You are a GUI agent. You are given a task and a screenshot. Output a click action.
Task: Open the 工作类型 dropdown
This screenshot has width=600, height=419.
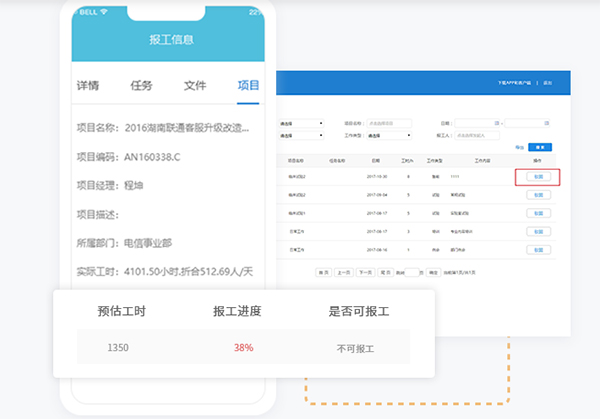tap(389, 135)
